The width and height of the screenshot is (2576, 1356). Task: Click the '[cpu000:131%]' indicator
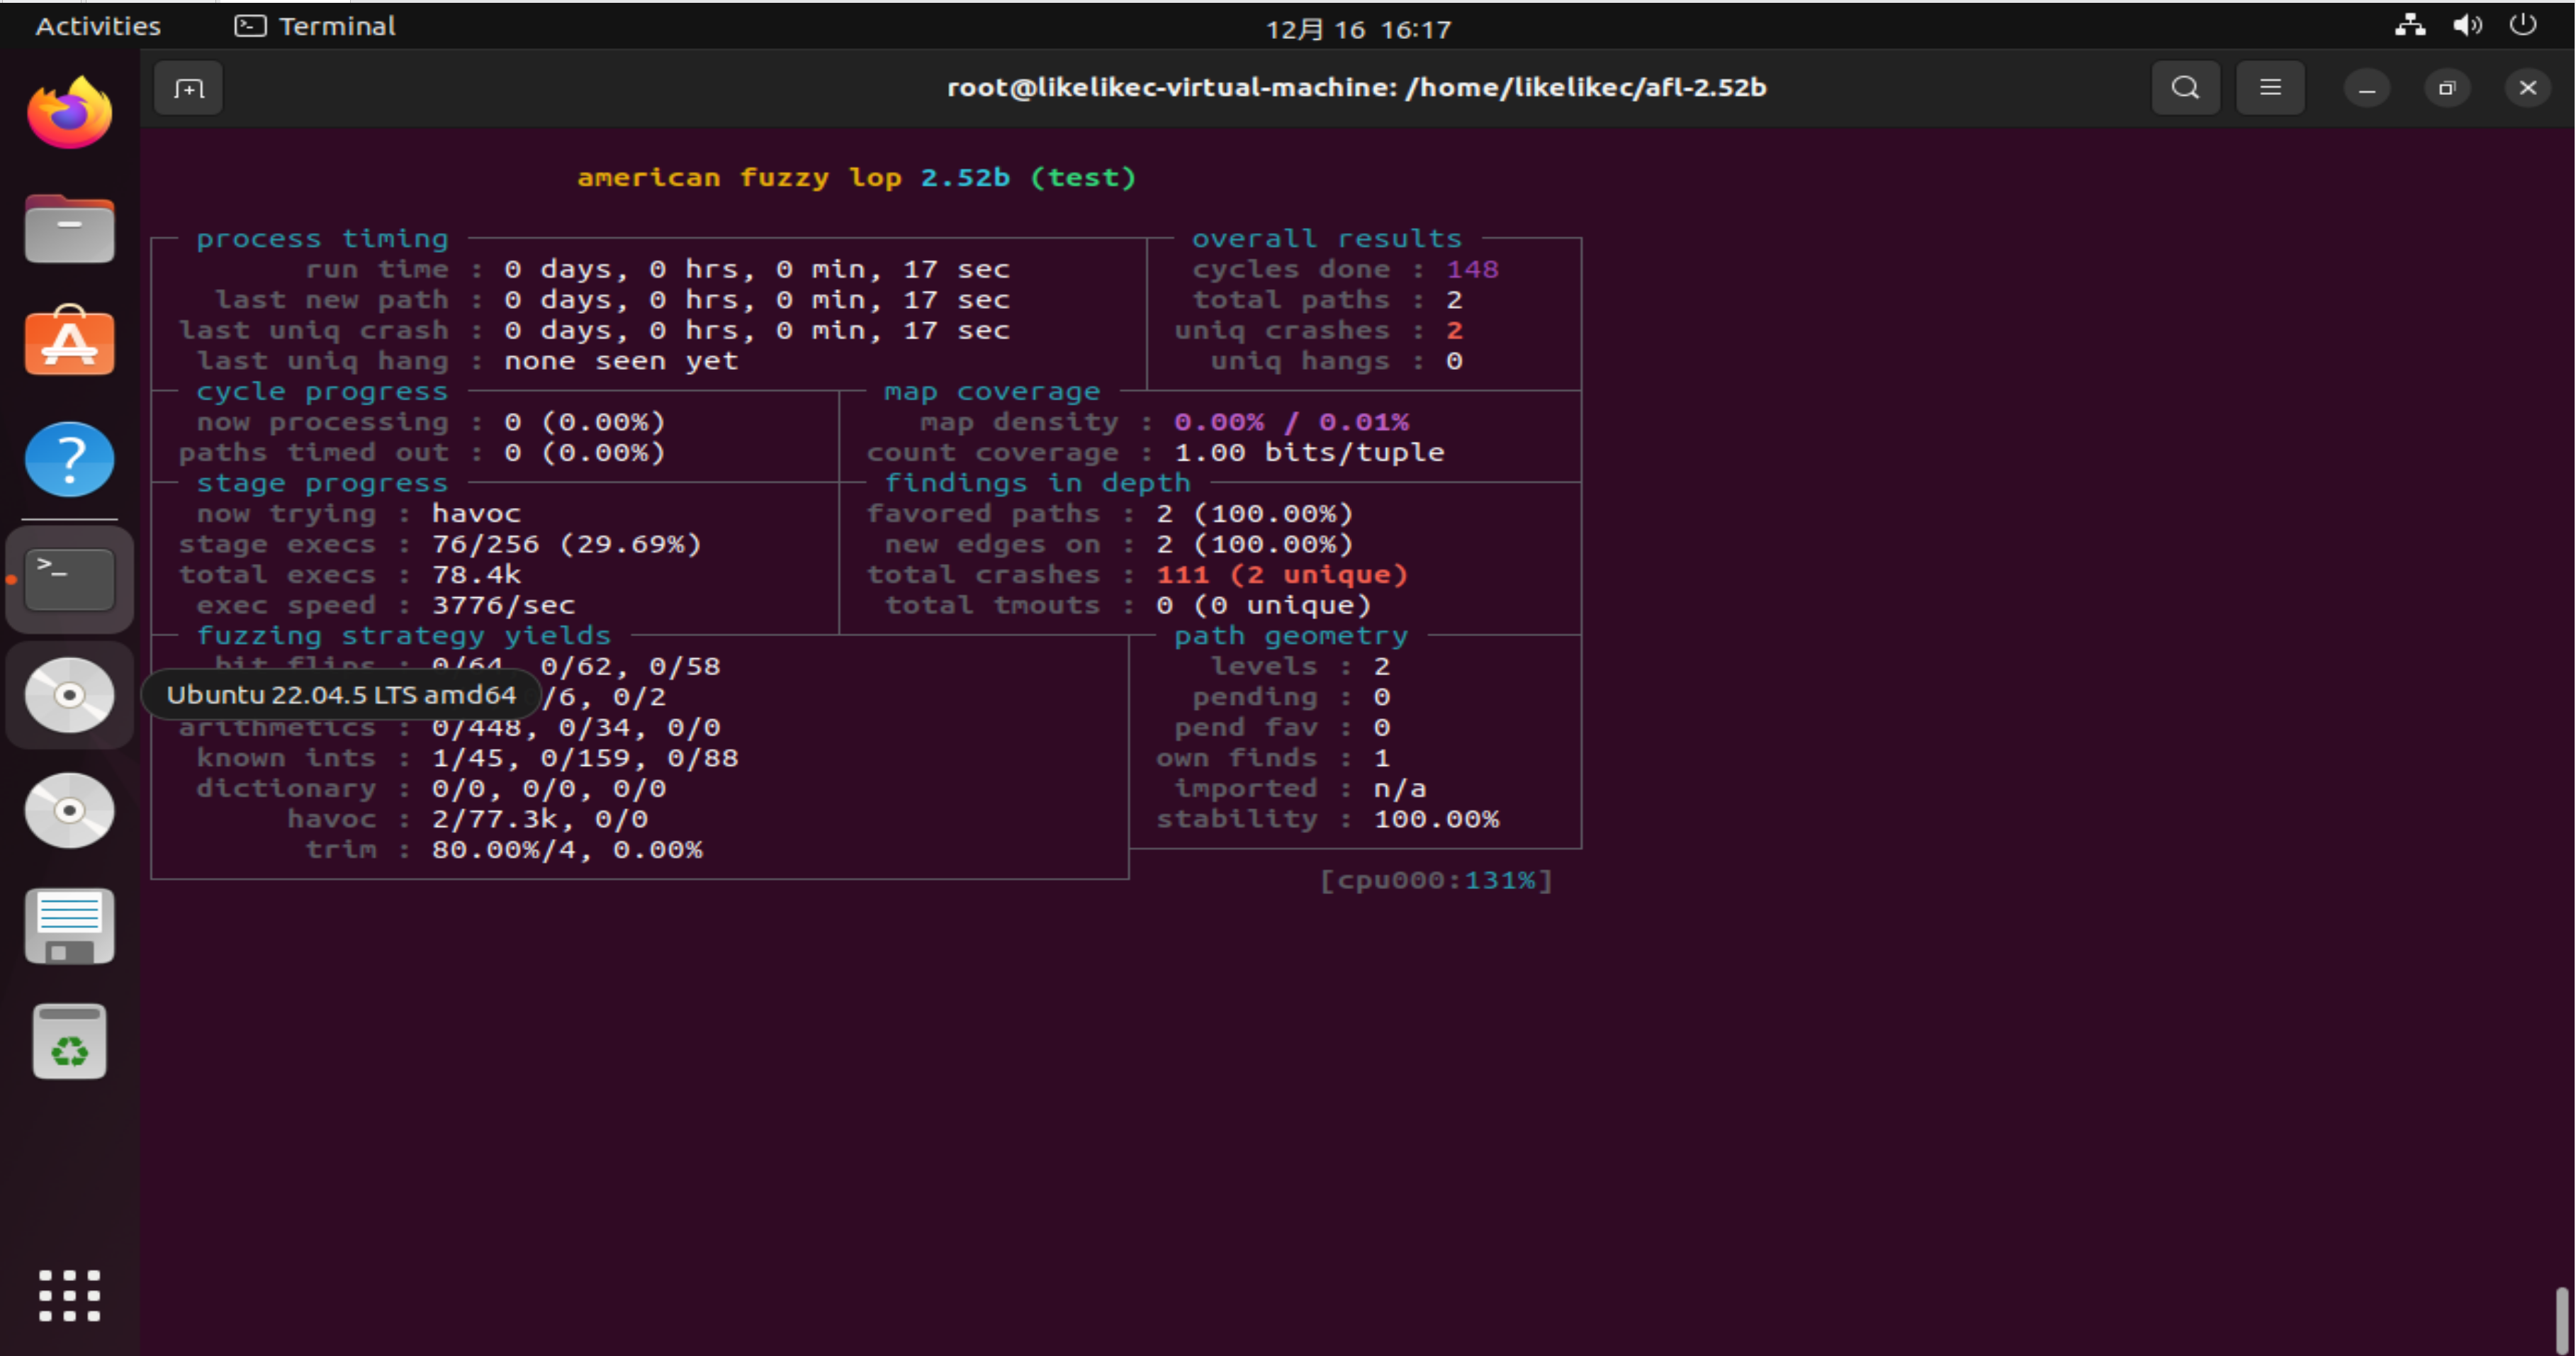[x=1436, y=881]
